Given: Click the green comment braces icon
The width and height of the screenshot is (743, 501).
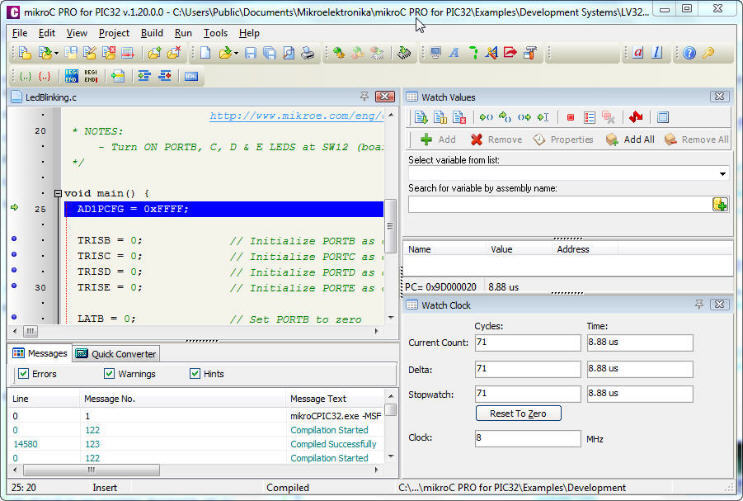Looking at the screenshot, I should pos(26,76).
